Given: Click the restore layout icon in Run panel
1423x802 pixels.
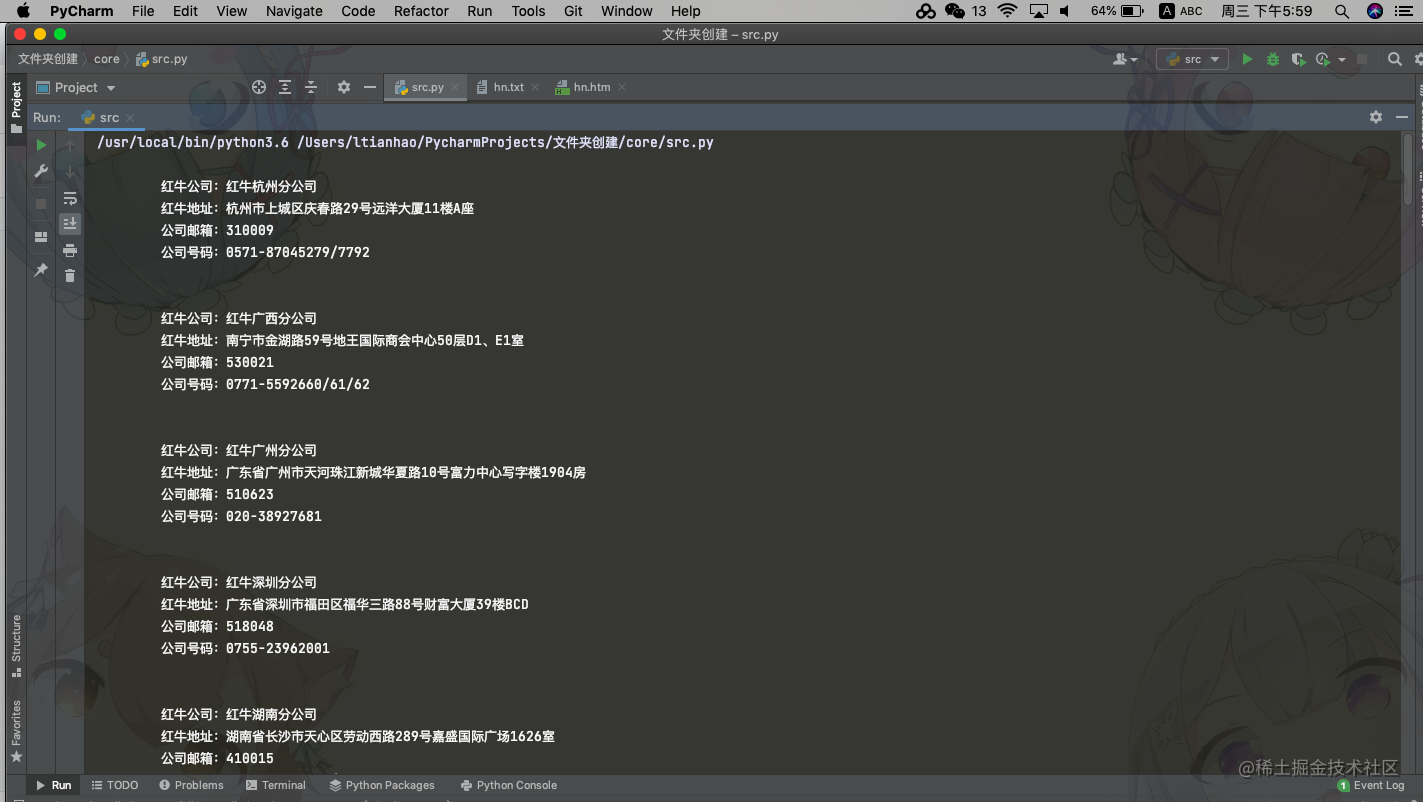Looking at the screenshot, I should pos(41,237).
